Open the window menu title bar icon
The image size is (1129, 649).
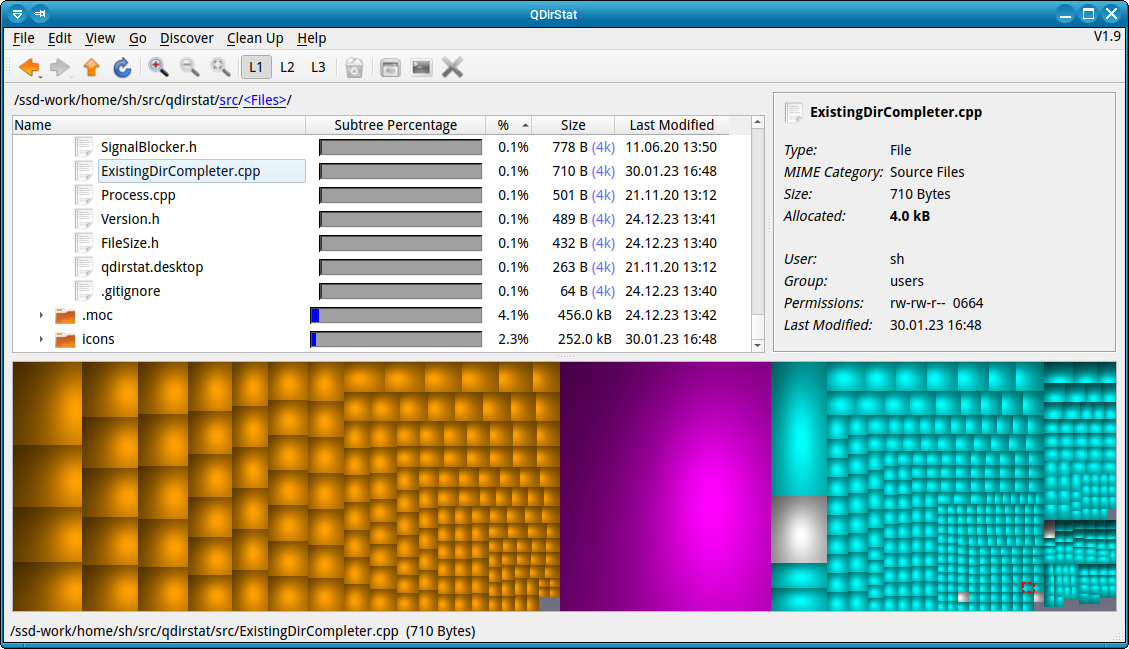[x=17, y=14]
